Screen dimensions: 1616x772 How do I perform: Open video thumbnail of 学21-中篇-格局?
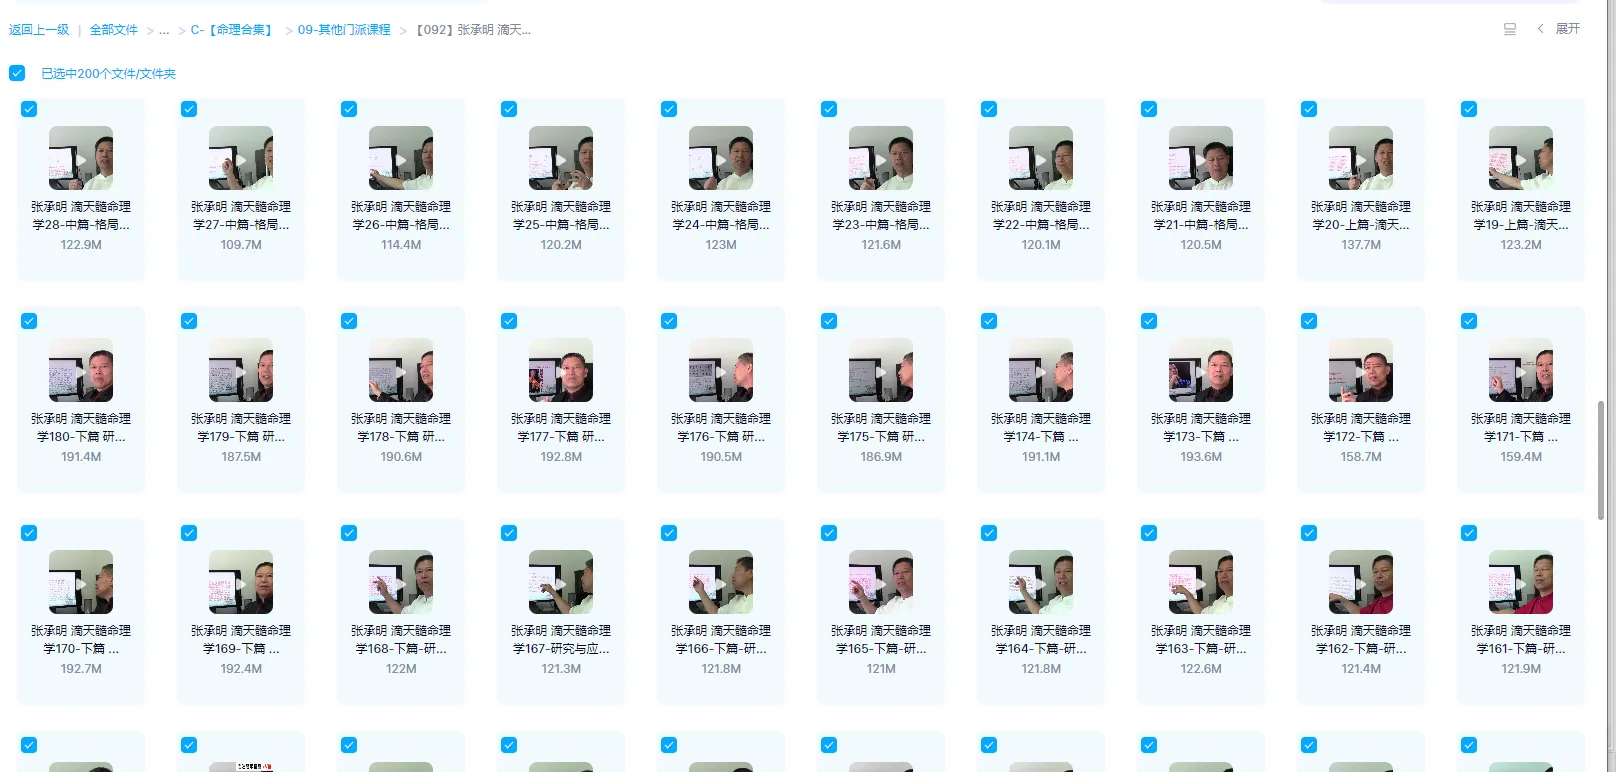(x=1201, y=158)
